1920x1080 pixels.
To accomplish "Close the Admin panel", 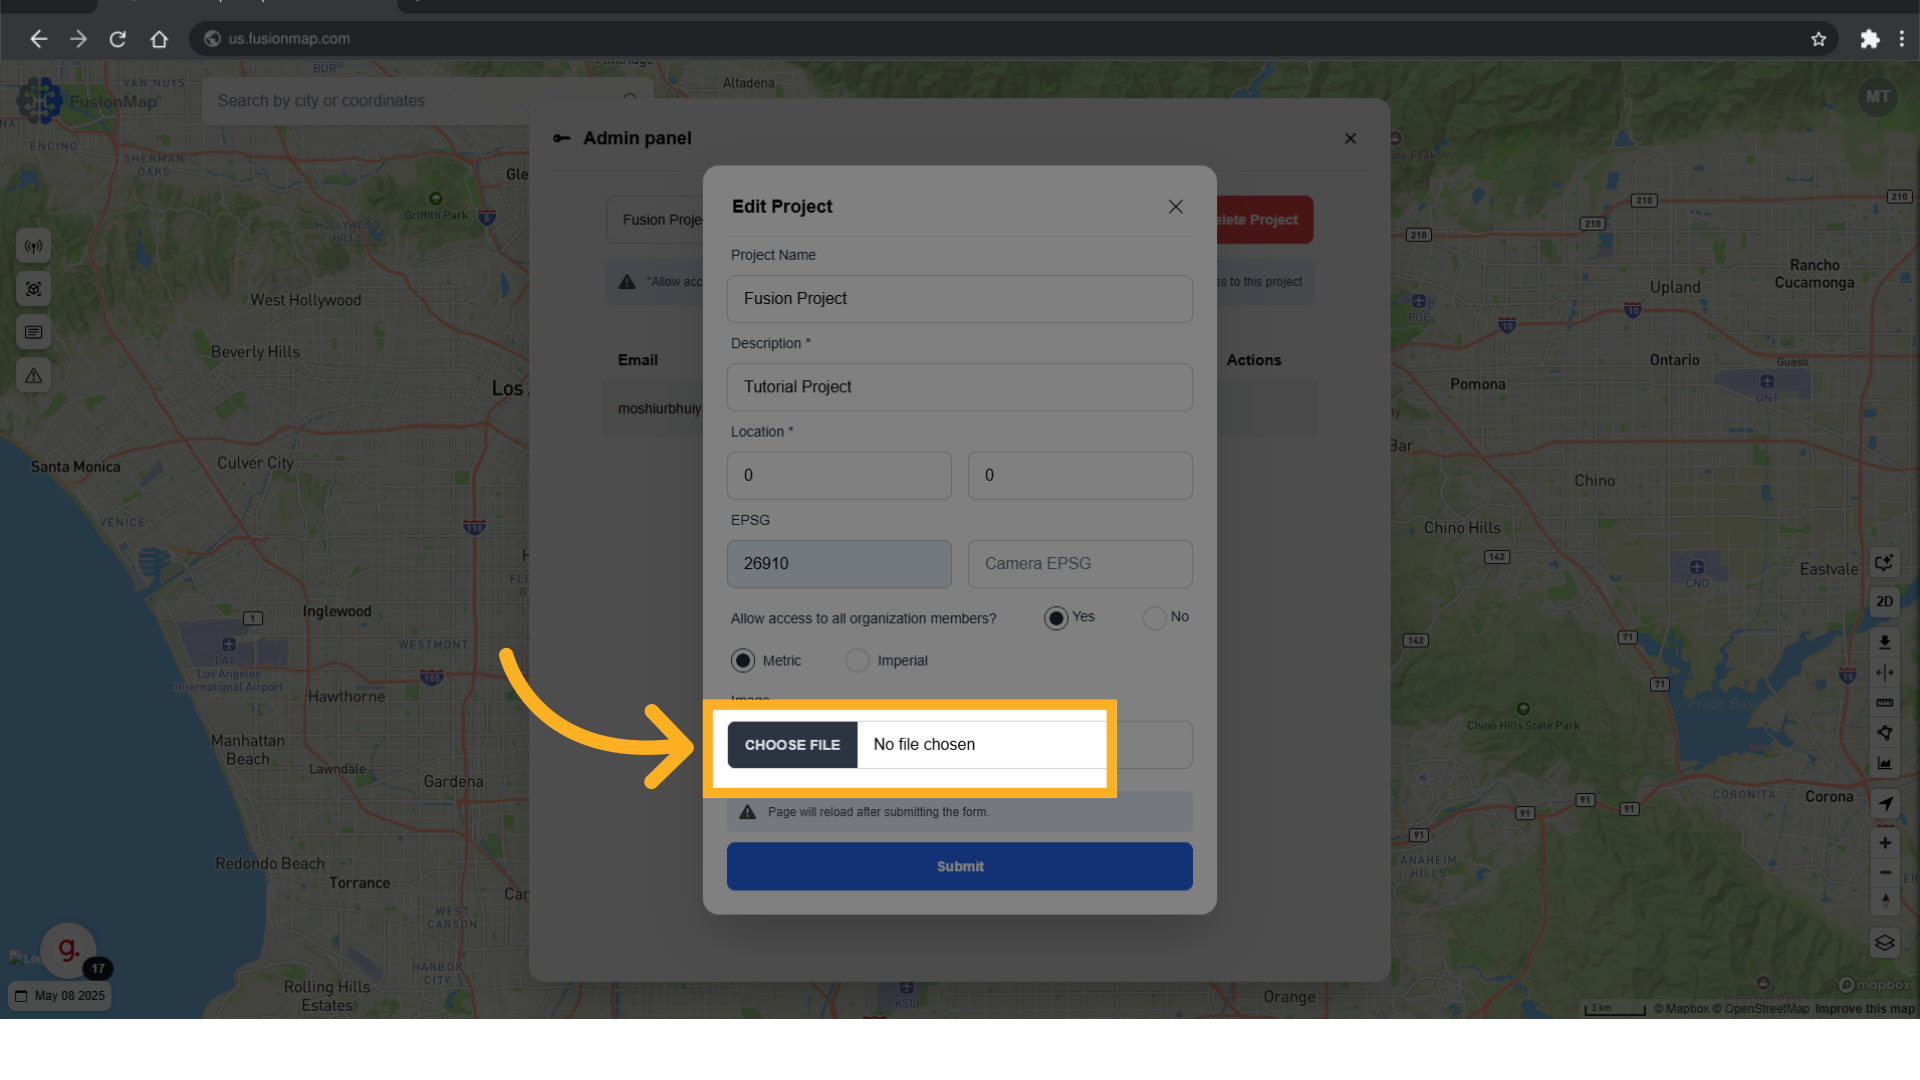I will [x=1351, y=138].
